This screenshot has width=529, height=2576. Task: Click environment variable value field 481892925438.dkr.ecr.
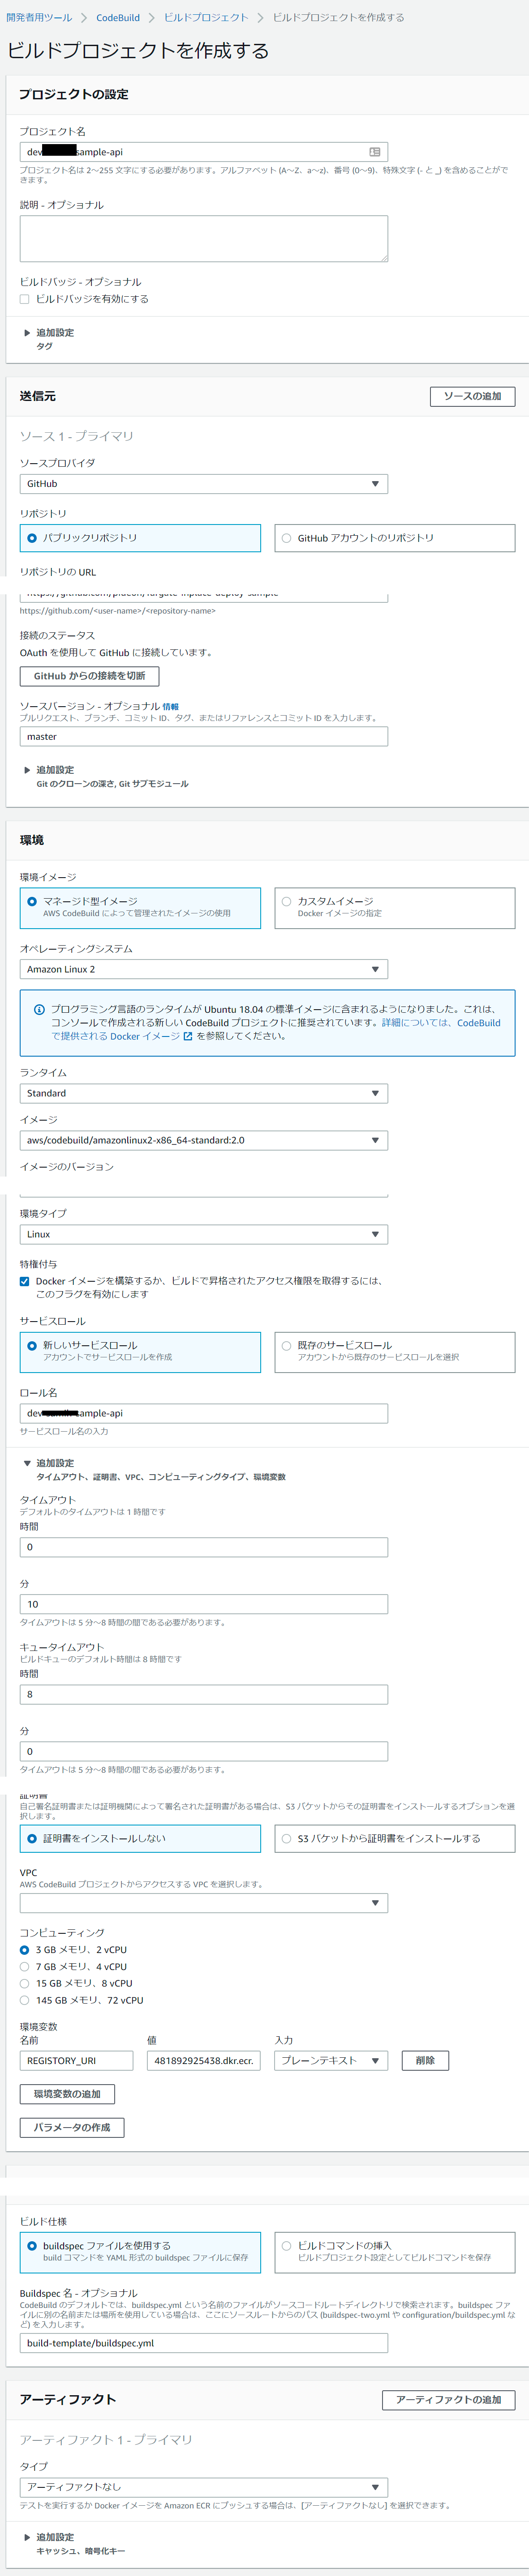204,2061
